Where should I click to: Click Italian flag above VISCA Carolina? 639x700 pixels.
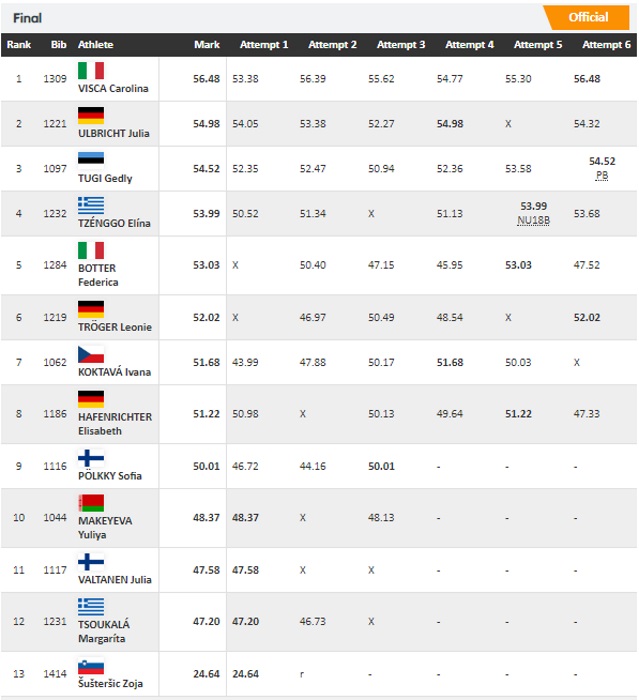point(91,71)
